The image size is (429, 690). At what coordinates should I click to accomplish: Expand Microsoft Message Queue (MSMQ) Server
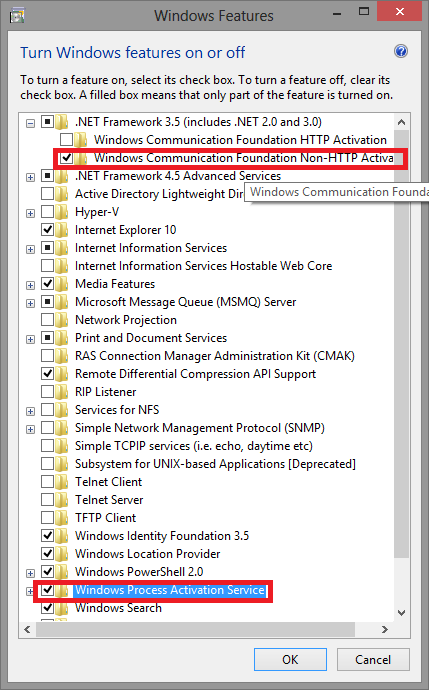(30, 303)
